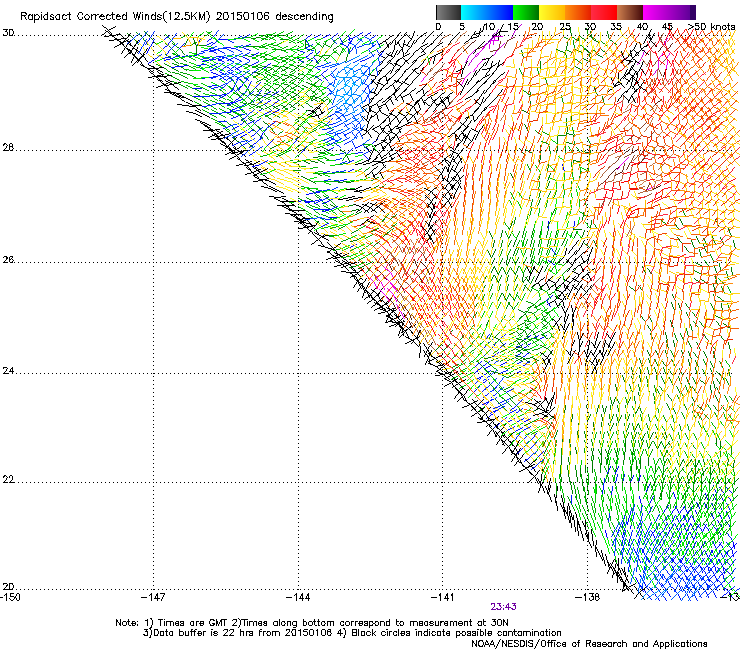Click the latitude label '28'
The width and height of the screenshot is (740, 650).
pyautogui.click(x=8, y=148)
